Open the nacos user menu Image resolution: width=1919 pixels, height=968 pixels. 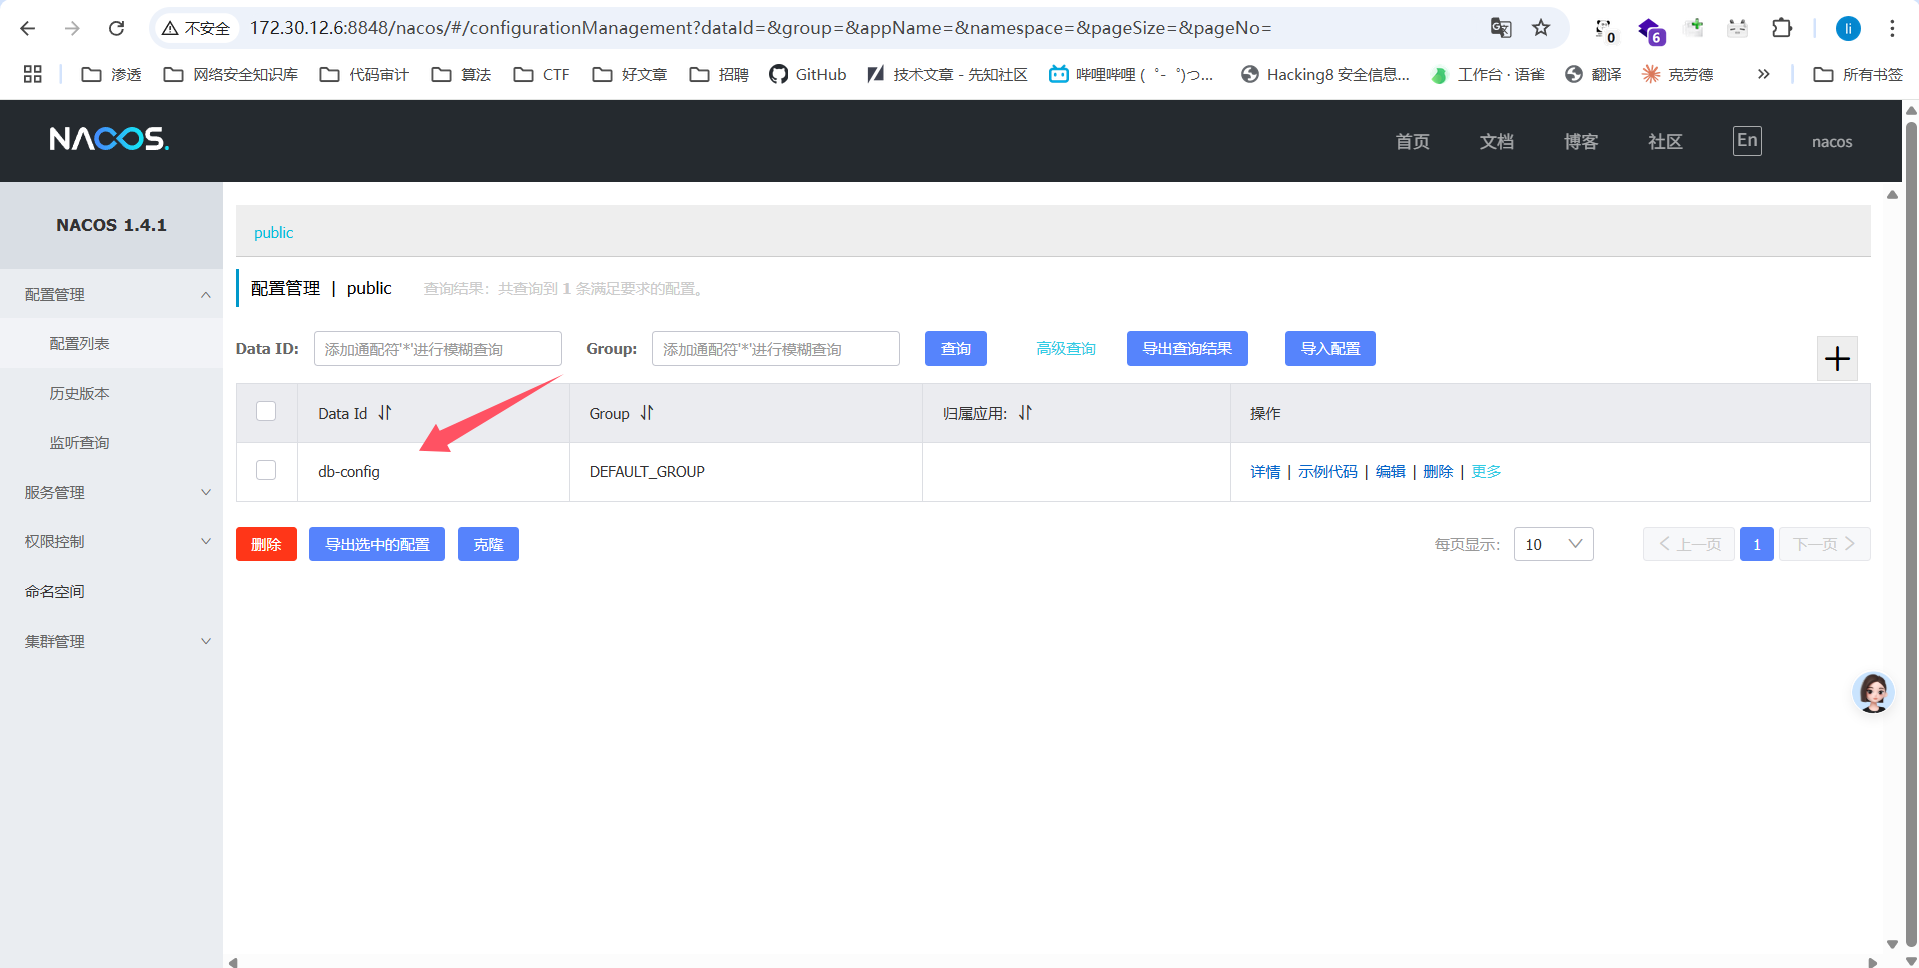pyautogui.click(x=1832, y=141)
